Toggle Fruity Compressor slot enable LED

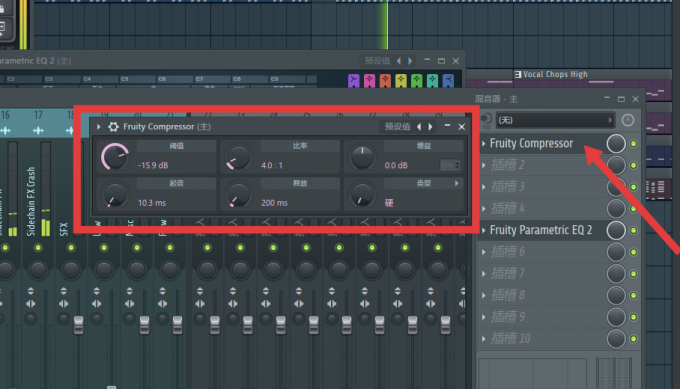tap(634, 144)
